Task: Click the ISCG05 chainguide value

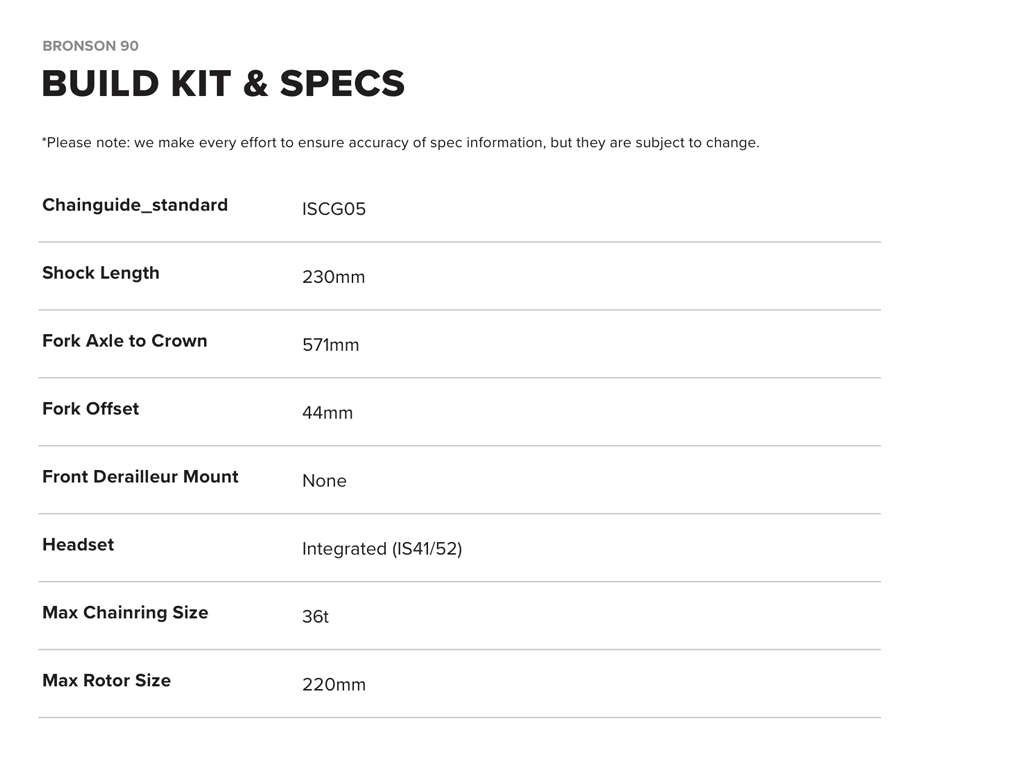Action: coord(334,209)
